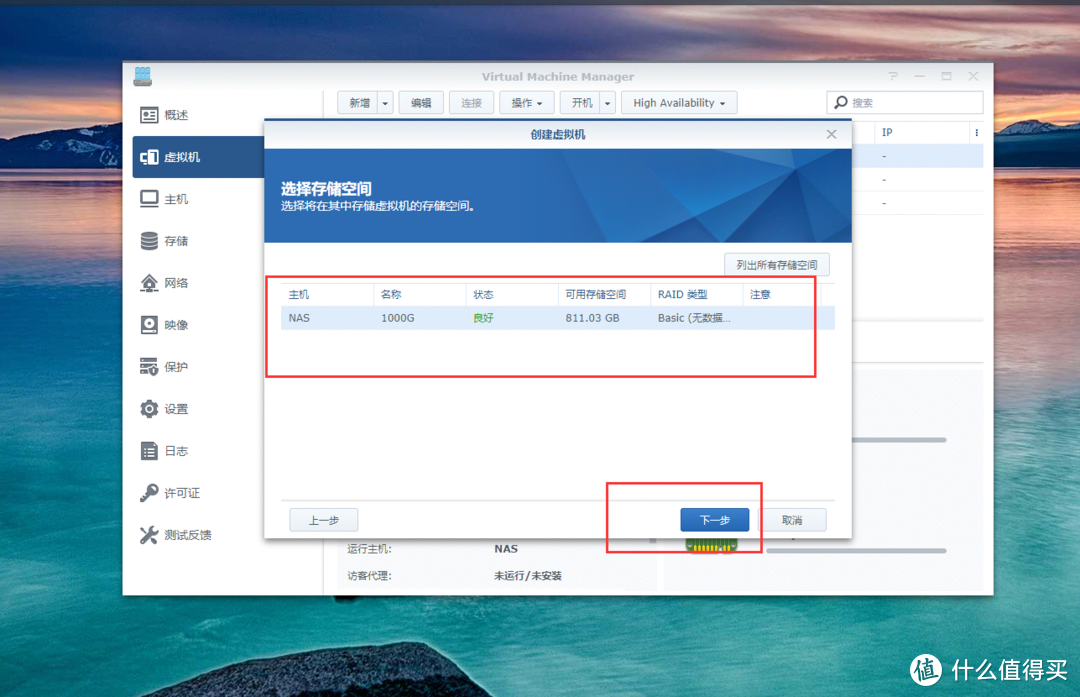
Task: Sort by the 可用存储空间 column header
Action: click(x=604, y=295)
